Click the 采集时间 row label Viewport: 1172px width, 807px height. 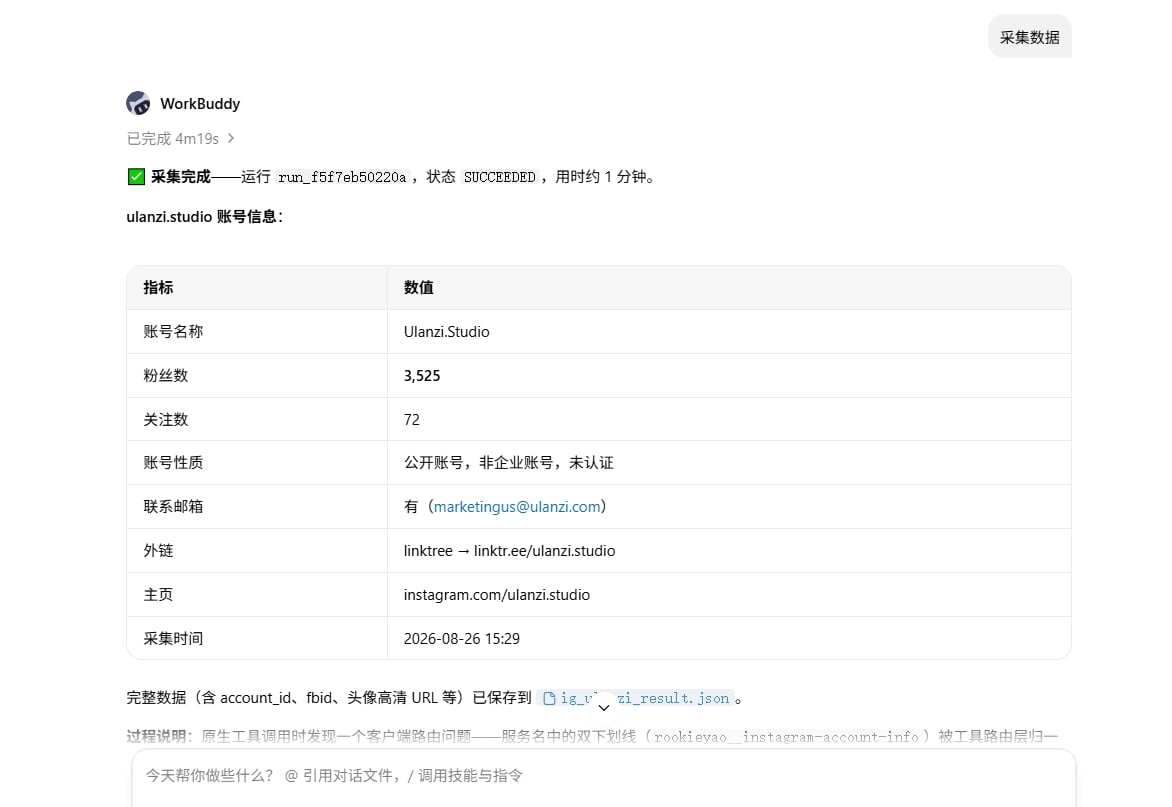[173, 639]
